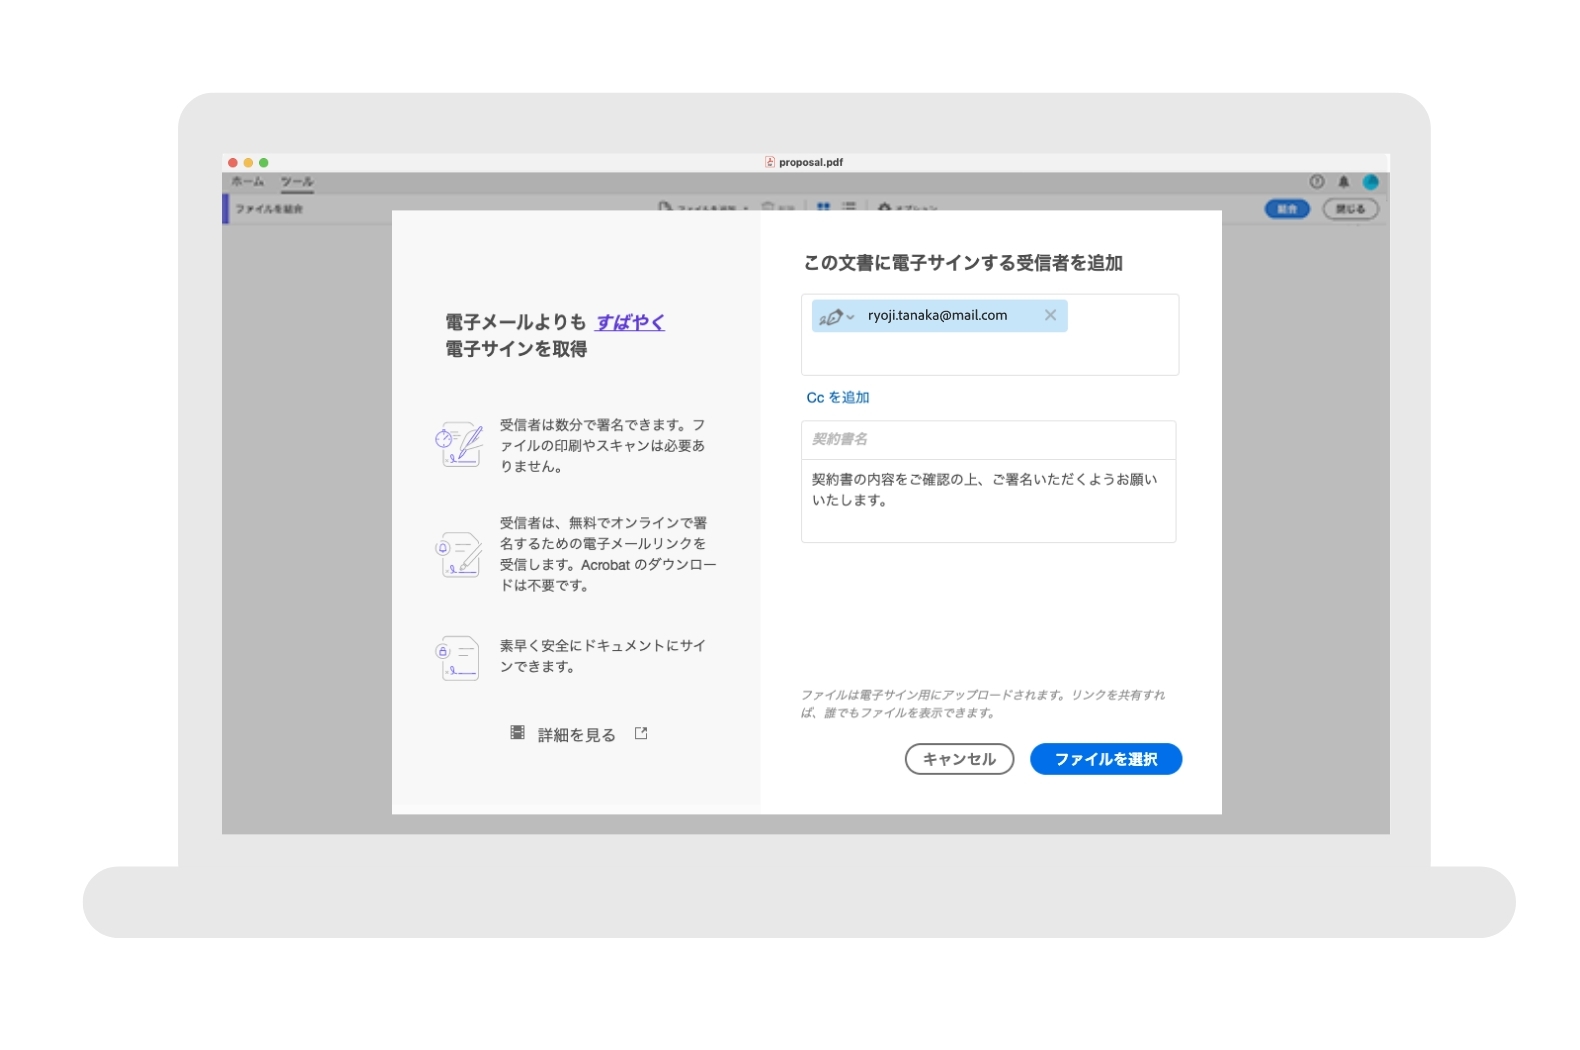Click the yellow minimize window button
Image resolution: width=1580 pixels, height=1050 pixels.
tap(248, 162)
